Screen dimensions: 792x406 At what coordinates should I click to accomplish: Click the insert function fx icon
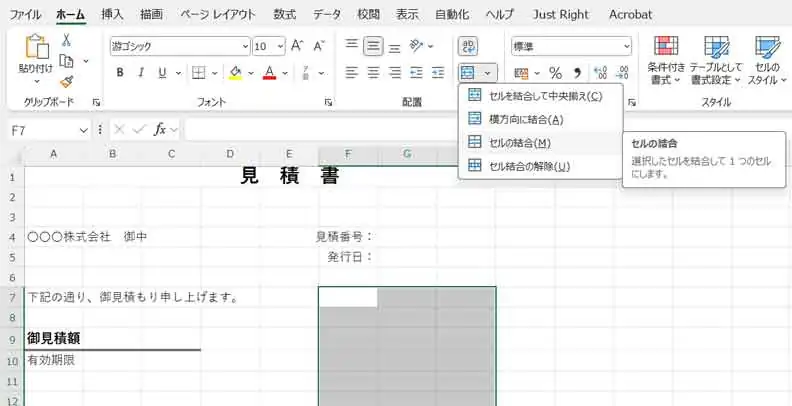pyautogui.click(x=159, y=130)
